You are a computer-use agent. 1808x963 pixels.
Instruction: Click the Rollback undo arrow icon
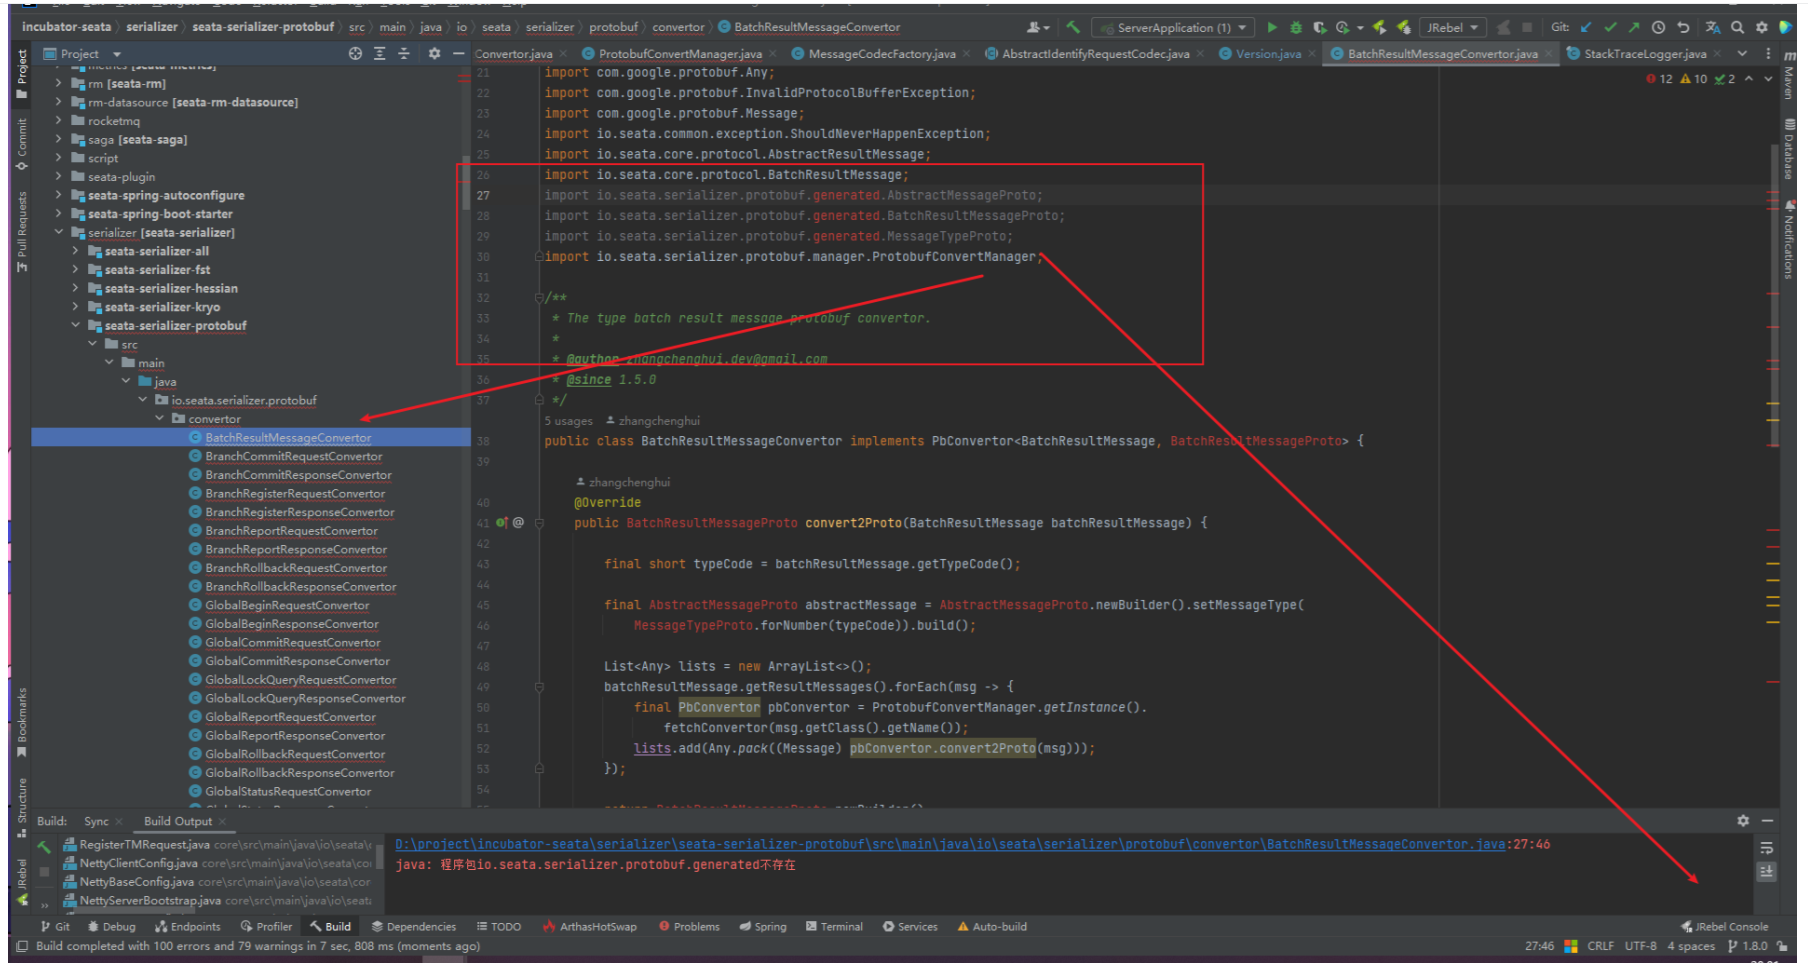pos(1683,28)
